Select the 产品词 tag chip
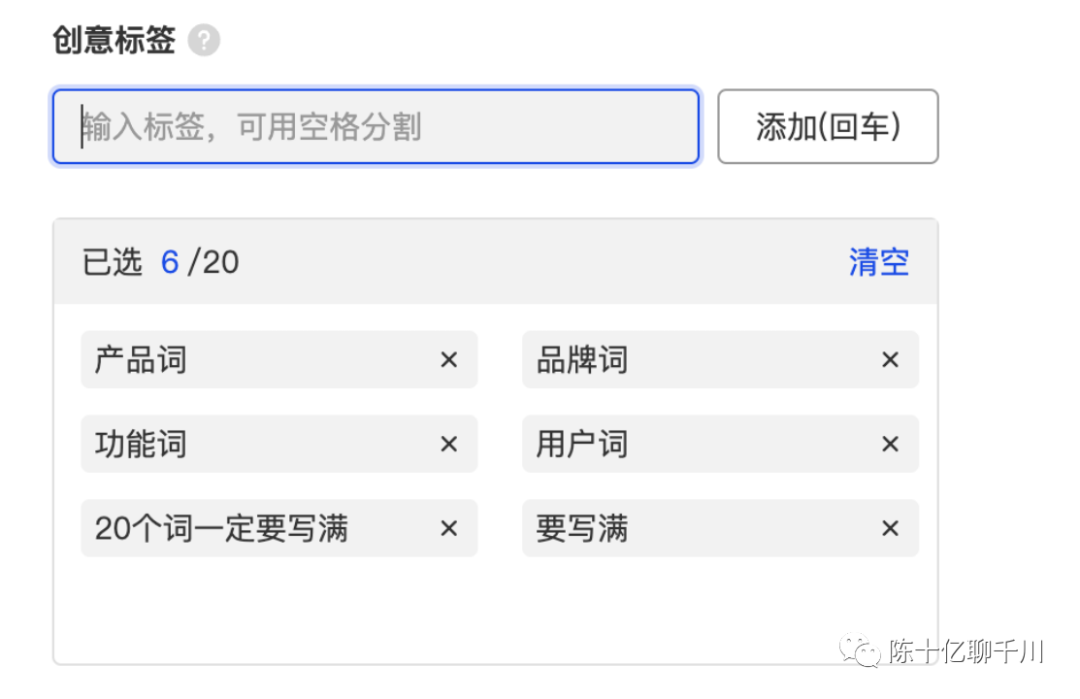 [x=141, y=360]
